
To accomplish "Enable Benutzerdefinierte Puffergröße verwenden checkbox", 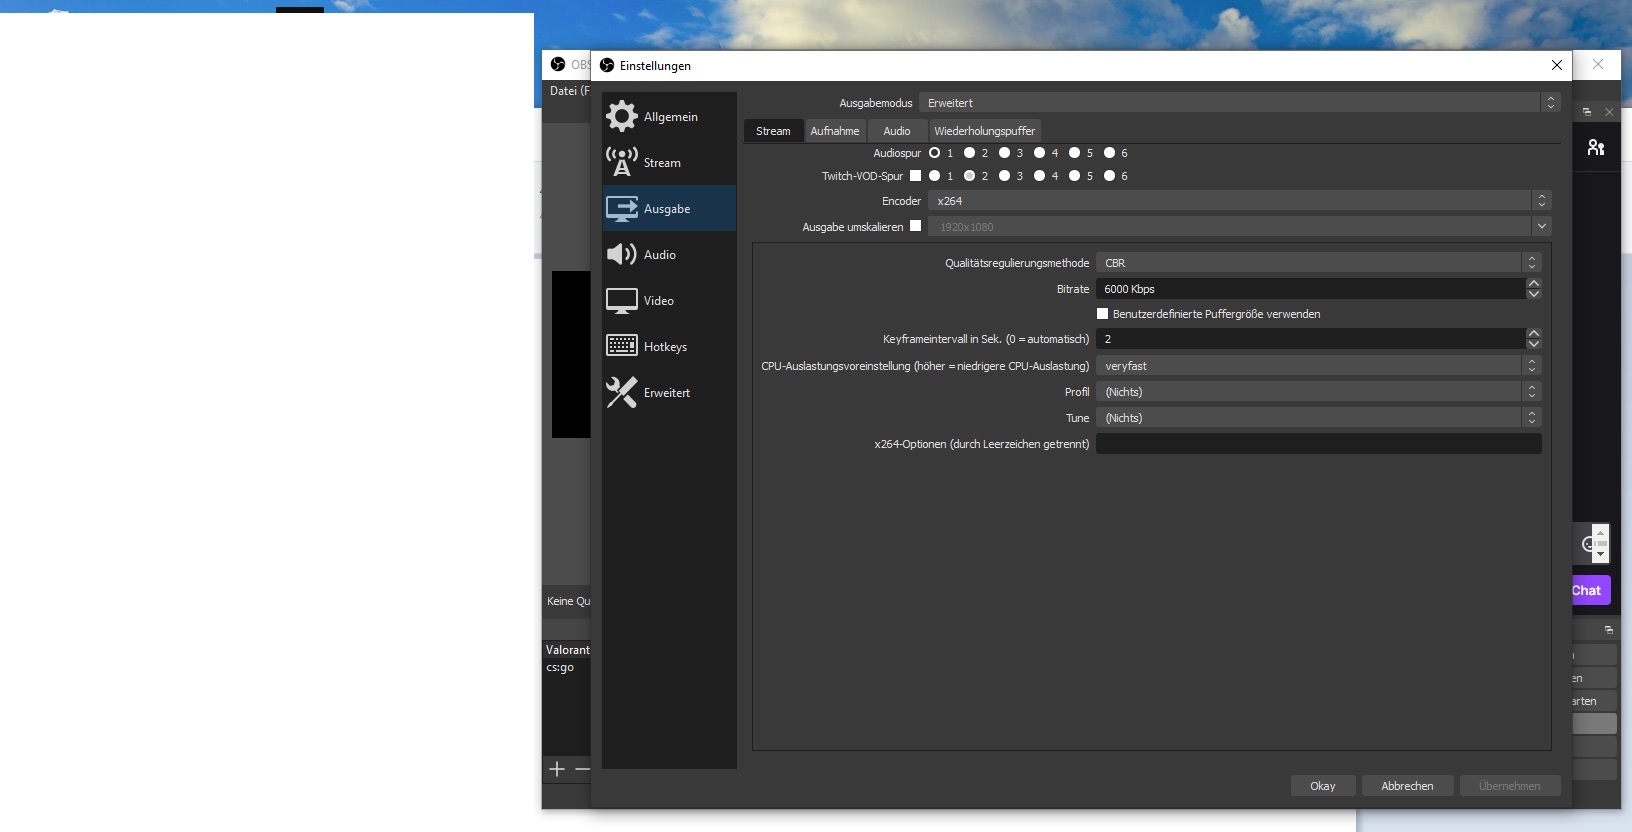I will (x=1102, y=314).
